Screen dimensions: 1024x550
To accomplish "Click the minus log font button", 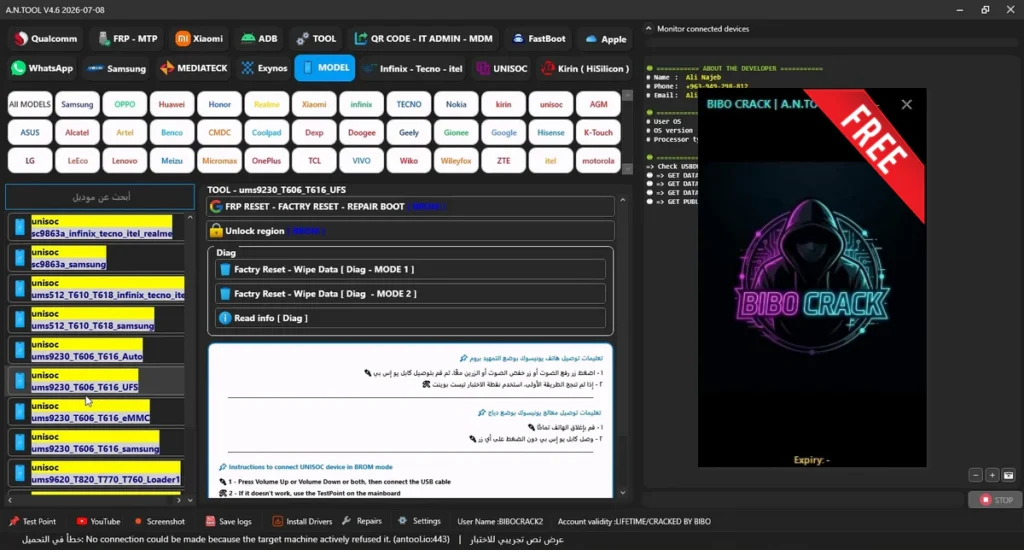I will (976, 476).
